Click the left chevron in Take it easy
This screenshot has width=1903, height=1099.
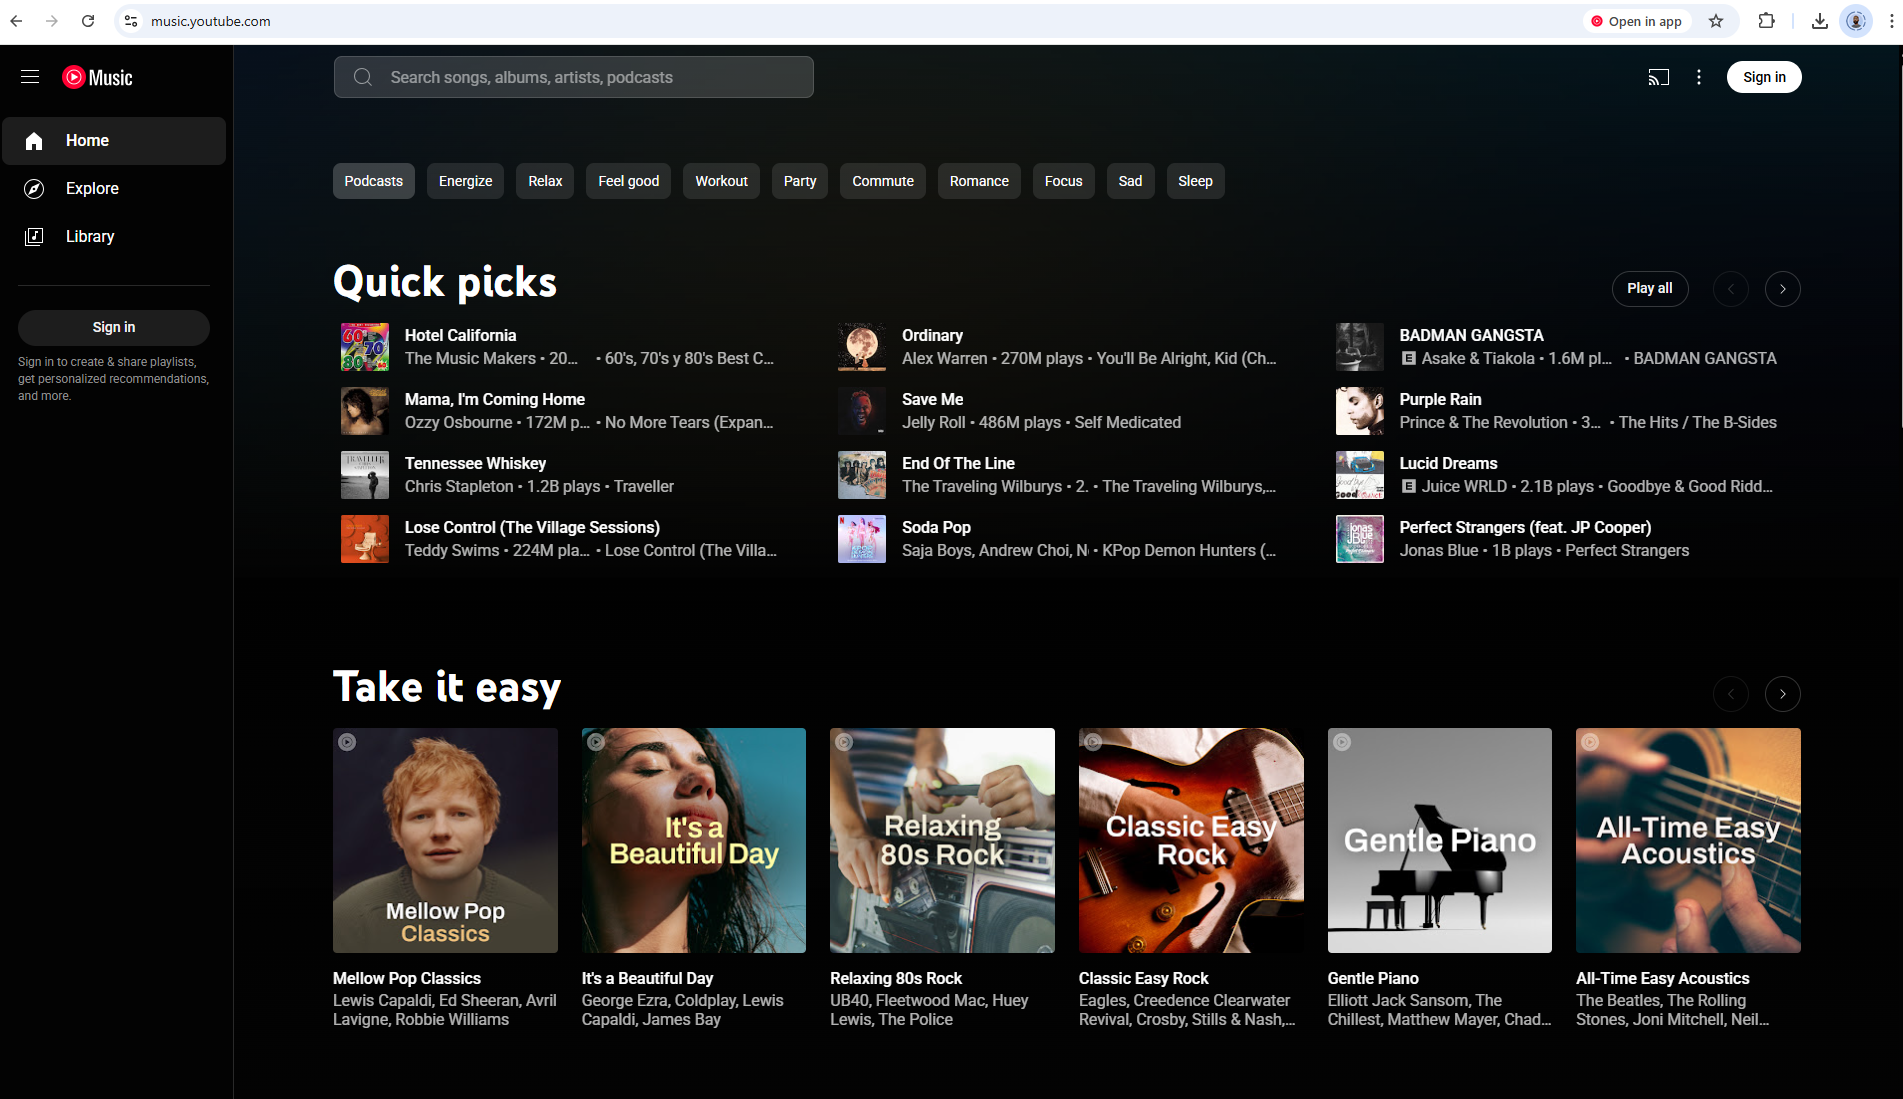click(x=1731, y=693)
